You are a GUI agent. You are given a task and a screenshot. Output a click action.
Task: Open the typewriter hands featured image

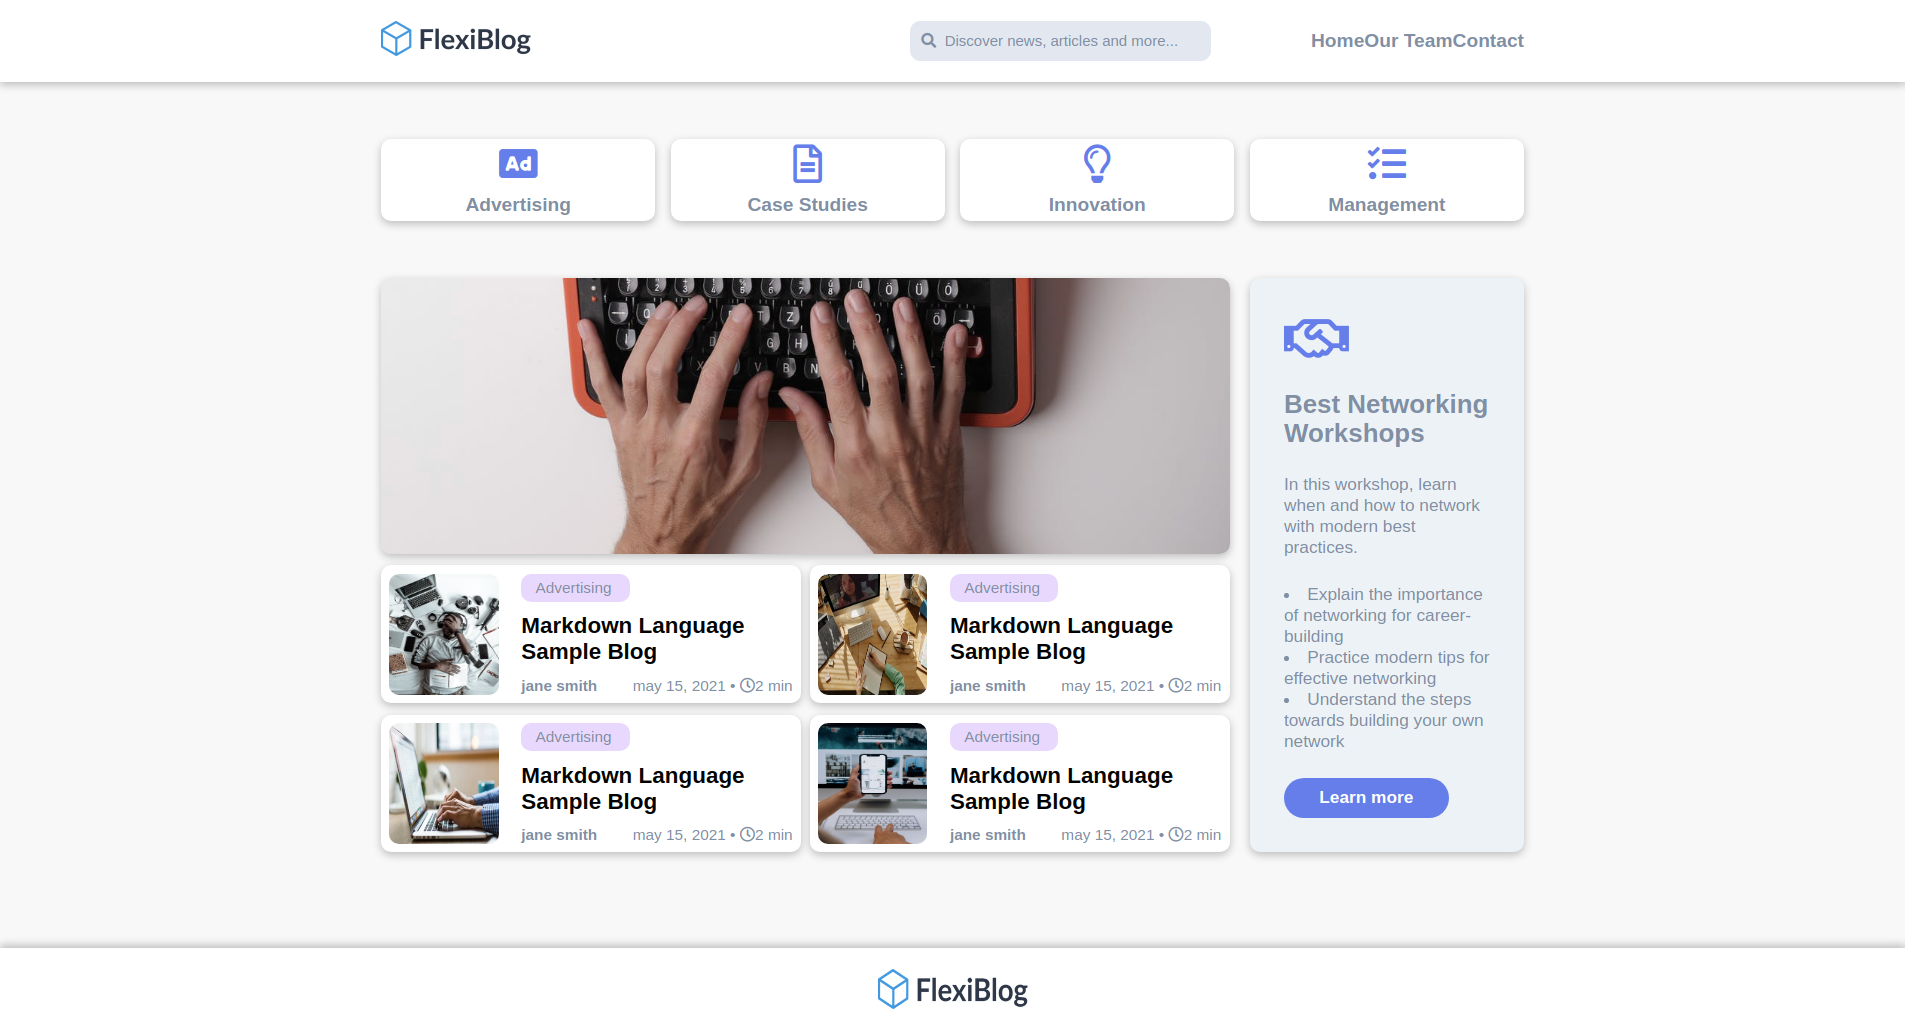(805, 416)
